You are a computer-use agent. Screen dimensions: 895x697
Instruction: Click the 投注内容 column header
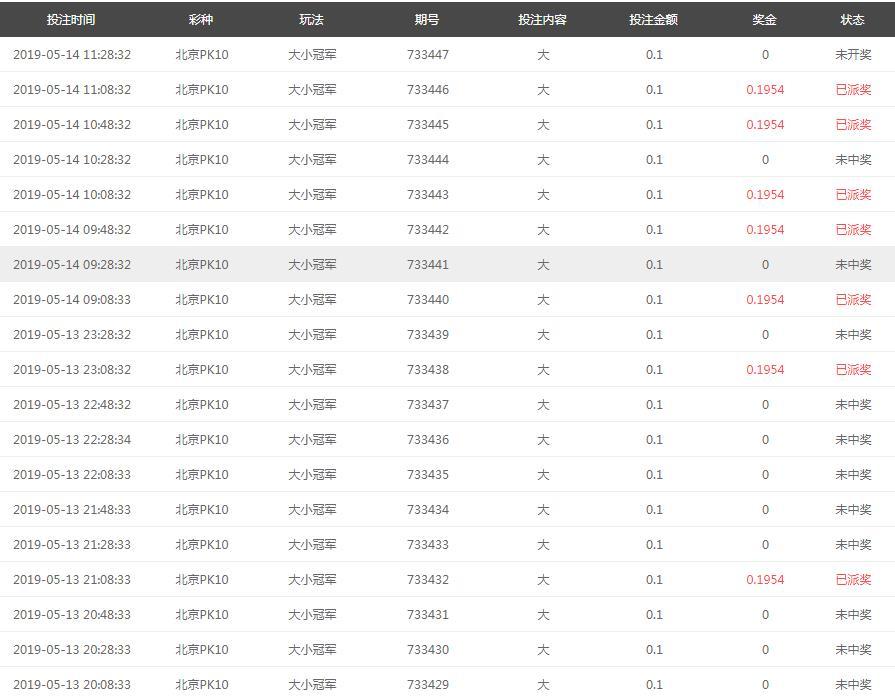coord(542,20)
